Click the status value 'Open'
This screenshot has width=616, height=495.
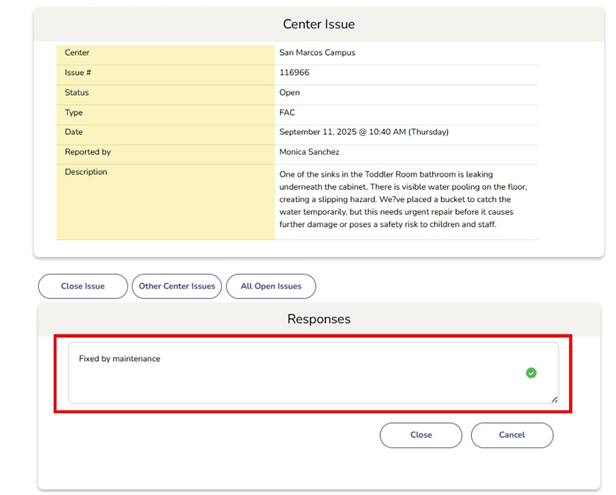(290, 93)
